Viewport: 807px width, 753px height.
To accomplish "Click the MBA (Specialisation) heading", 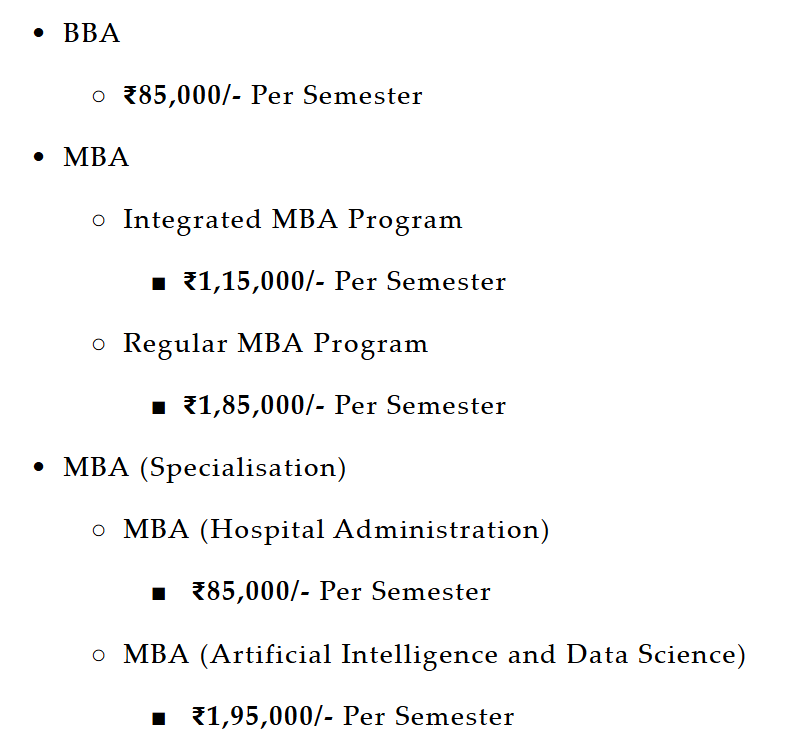I will pyautogui.click(x=204, y=468).
